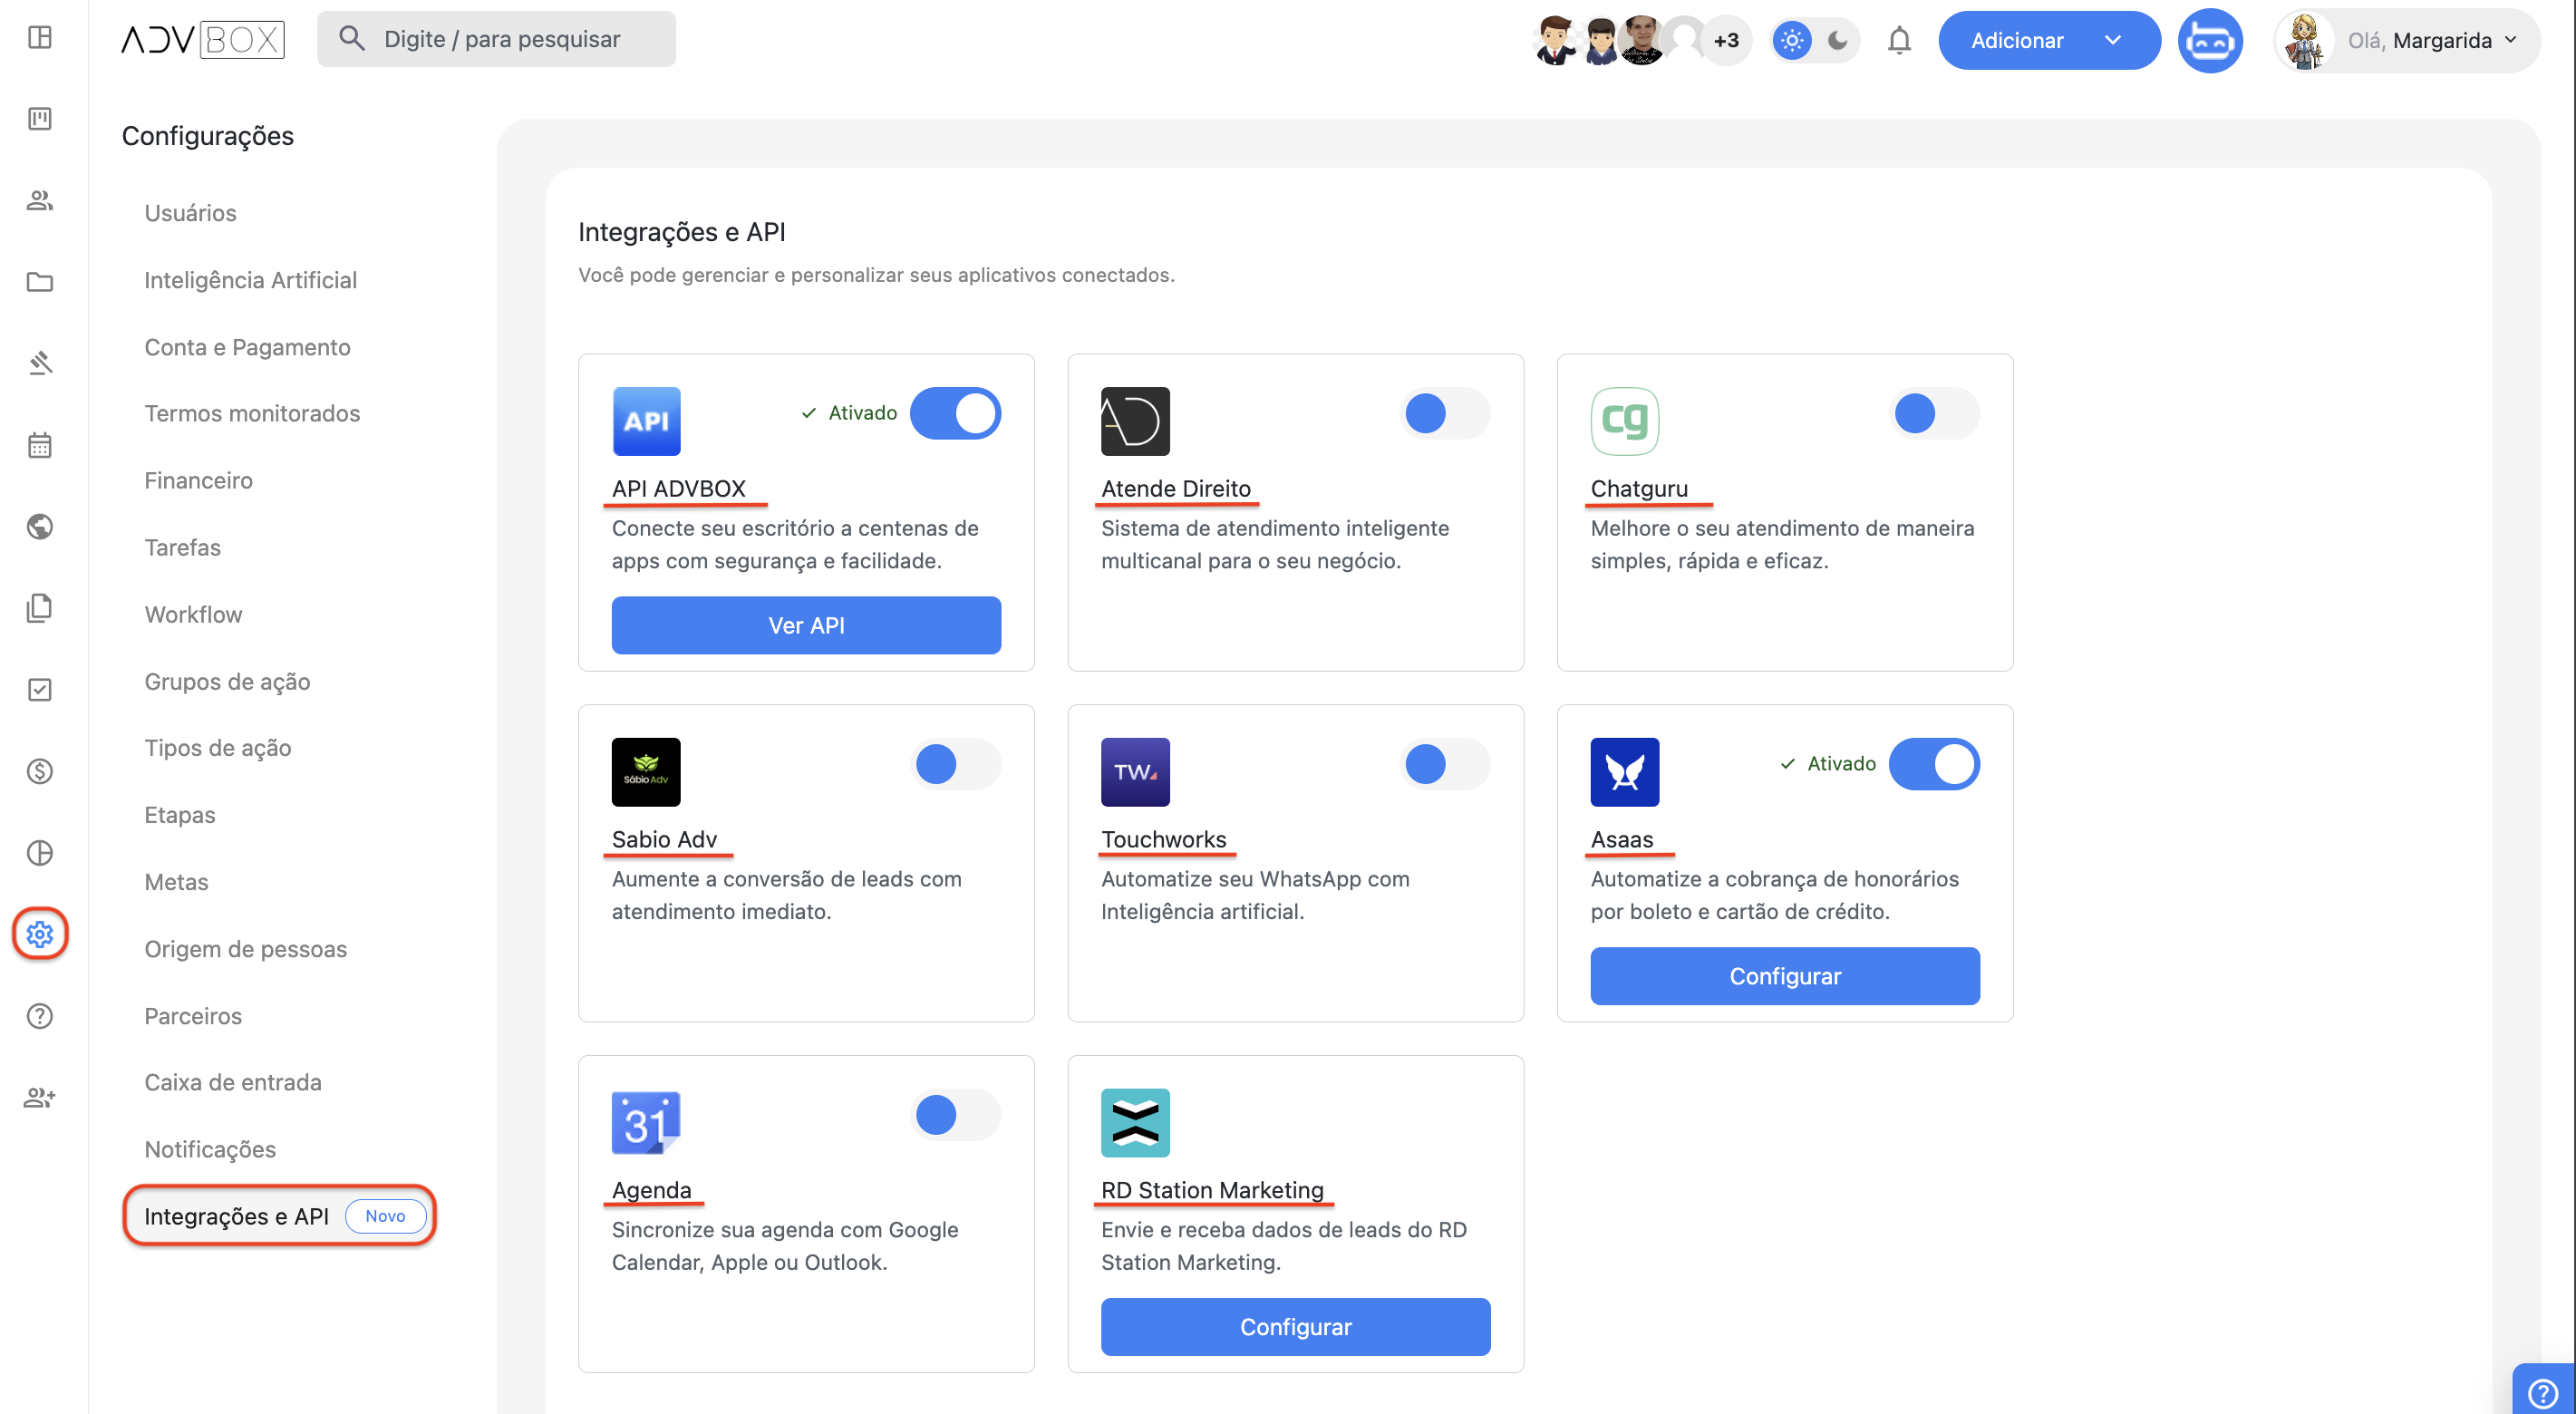The width and height of the screenshot is (2576, 1414).
Task: Open the dashboard layout icon in sidebar
Action: point(40,38)
